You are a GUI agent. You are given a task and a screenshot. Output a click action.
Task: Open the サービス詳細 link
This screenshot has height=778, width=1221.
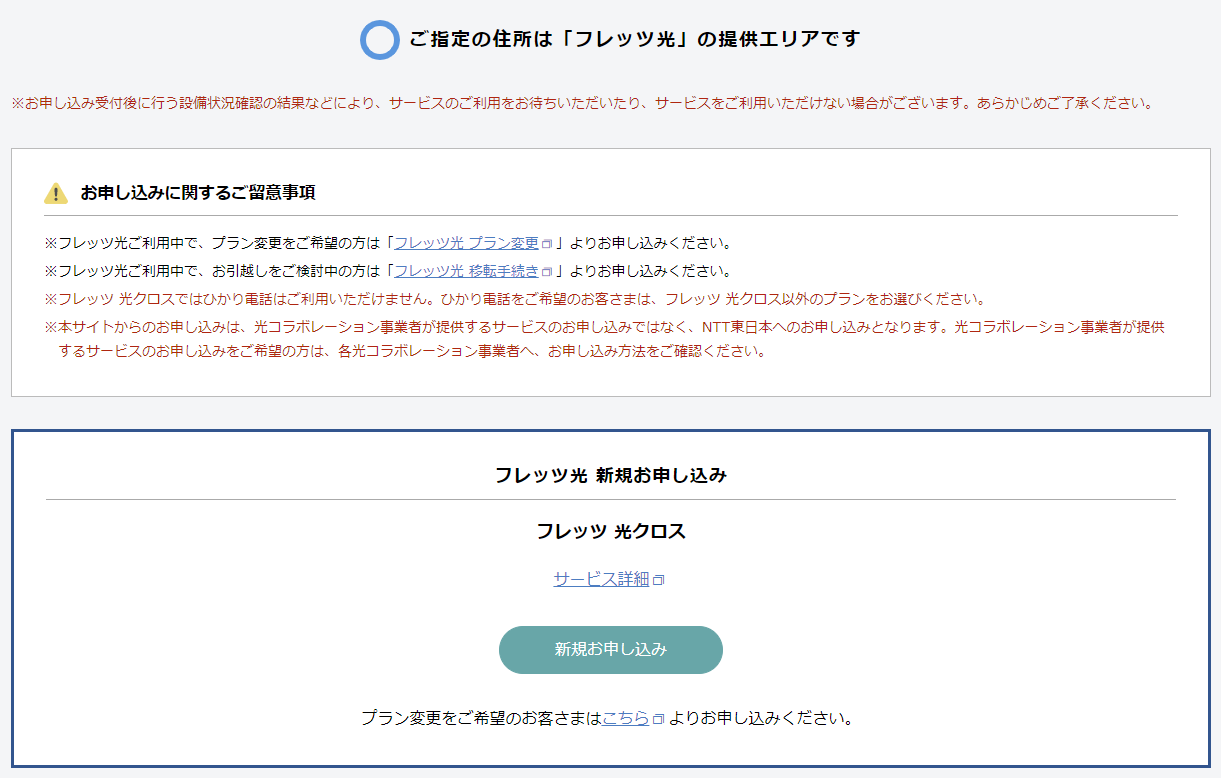point(601,579)
